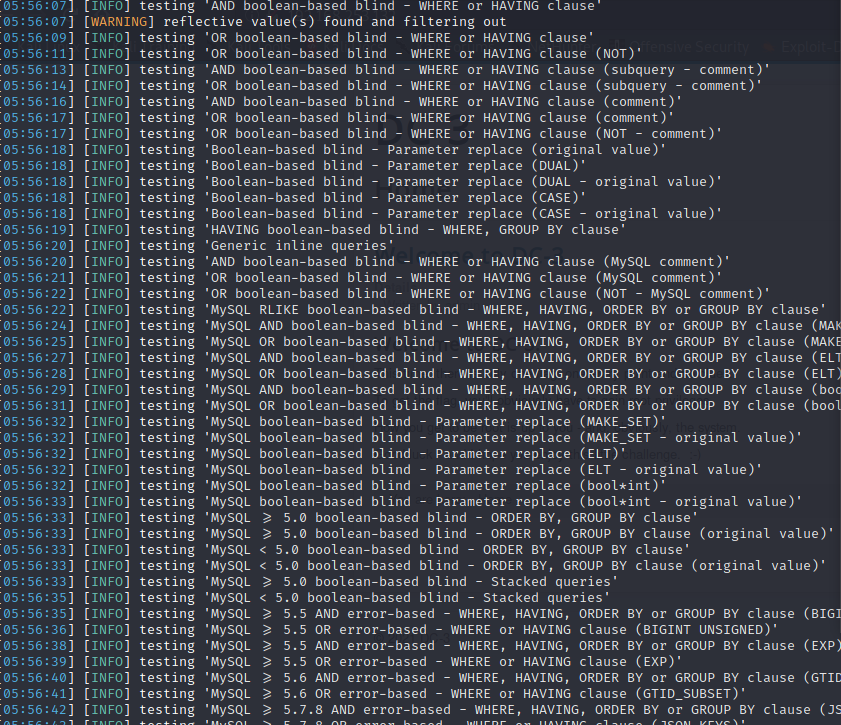Click OR boolean-based blind '(NOT - comment)' line
Screen dimensions: 841x725
coord(362,134)
